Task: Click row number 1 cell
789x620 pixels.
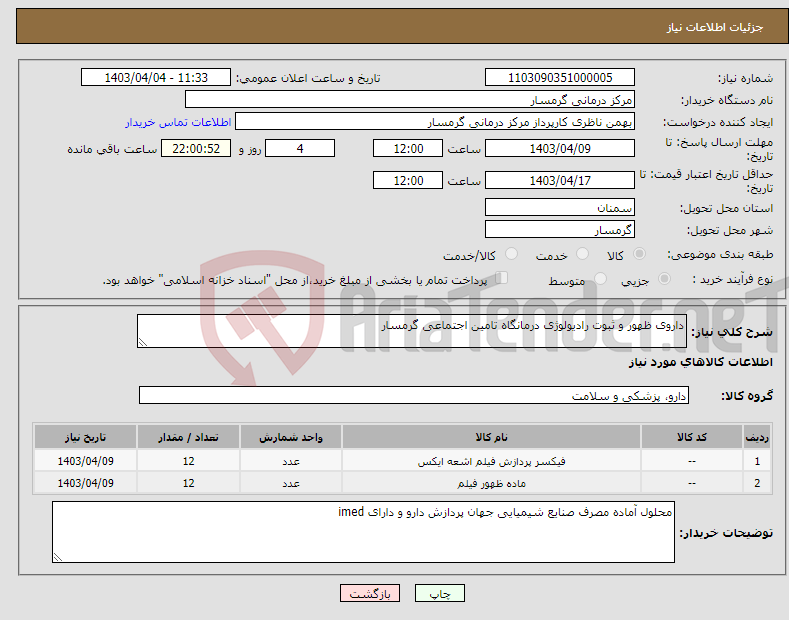Action: [x=757, y=461]
